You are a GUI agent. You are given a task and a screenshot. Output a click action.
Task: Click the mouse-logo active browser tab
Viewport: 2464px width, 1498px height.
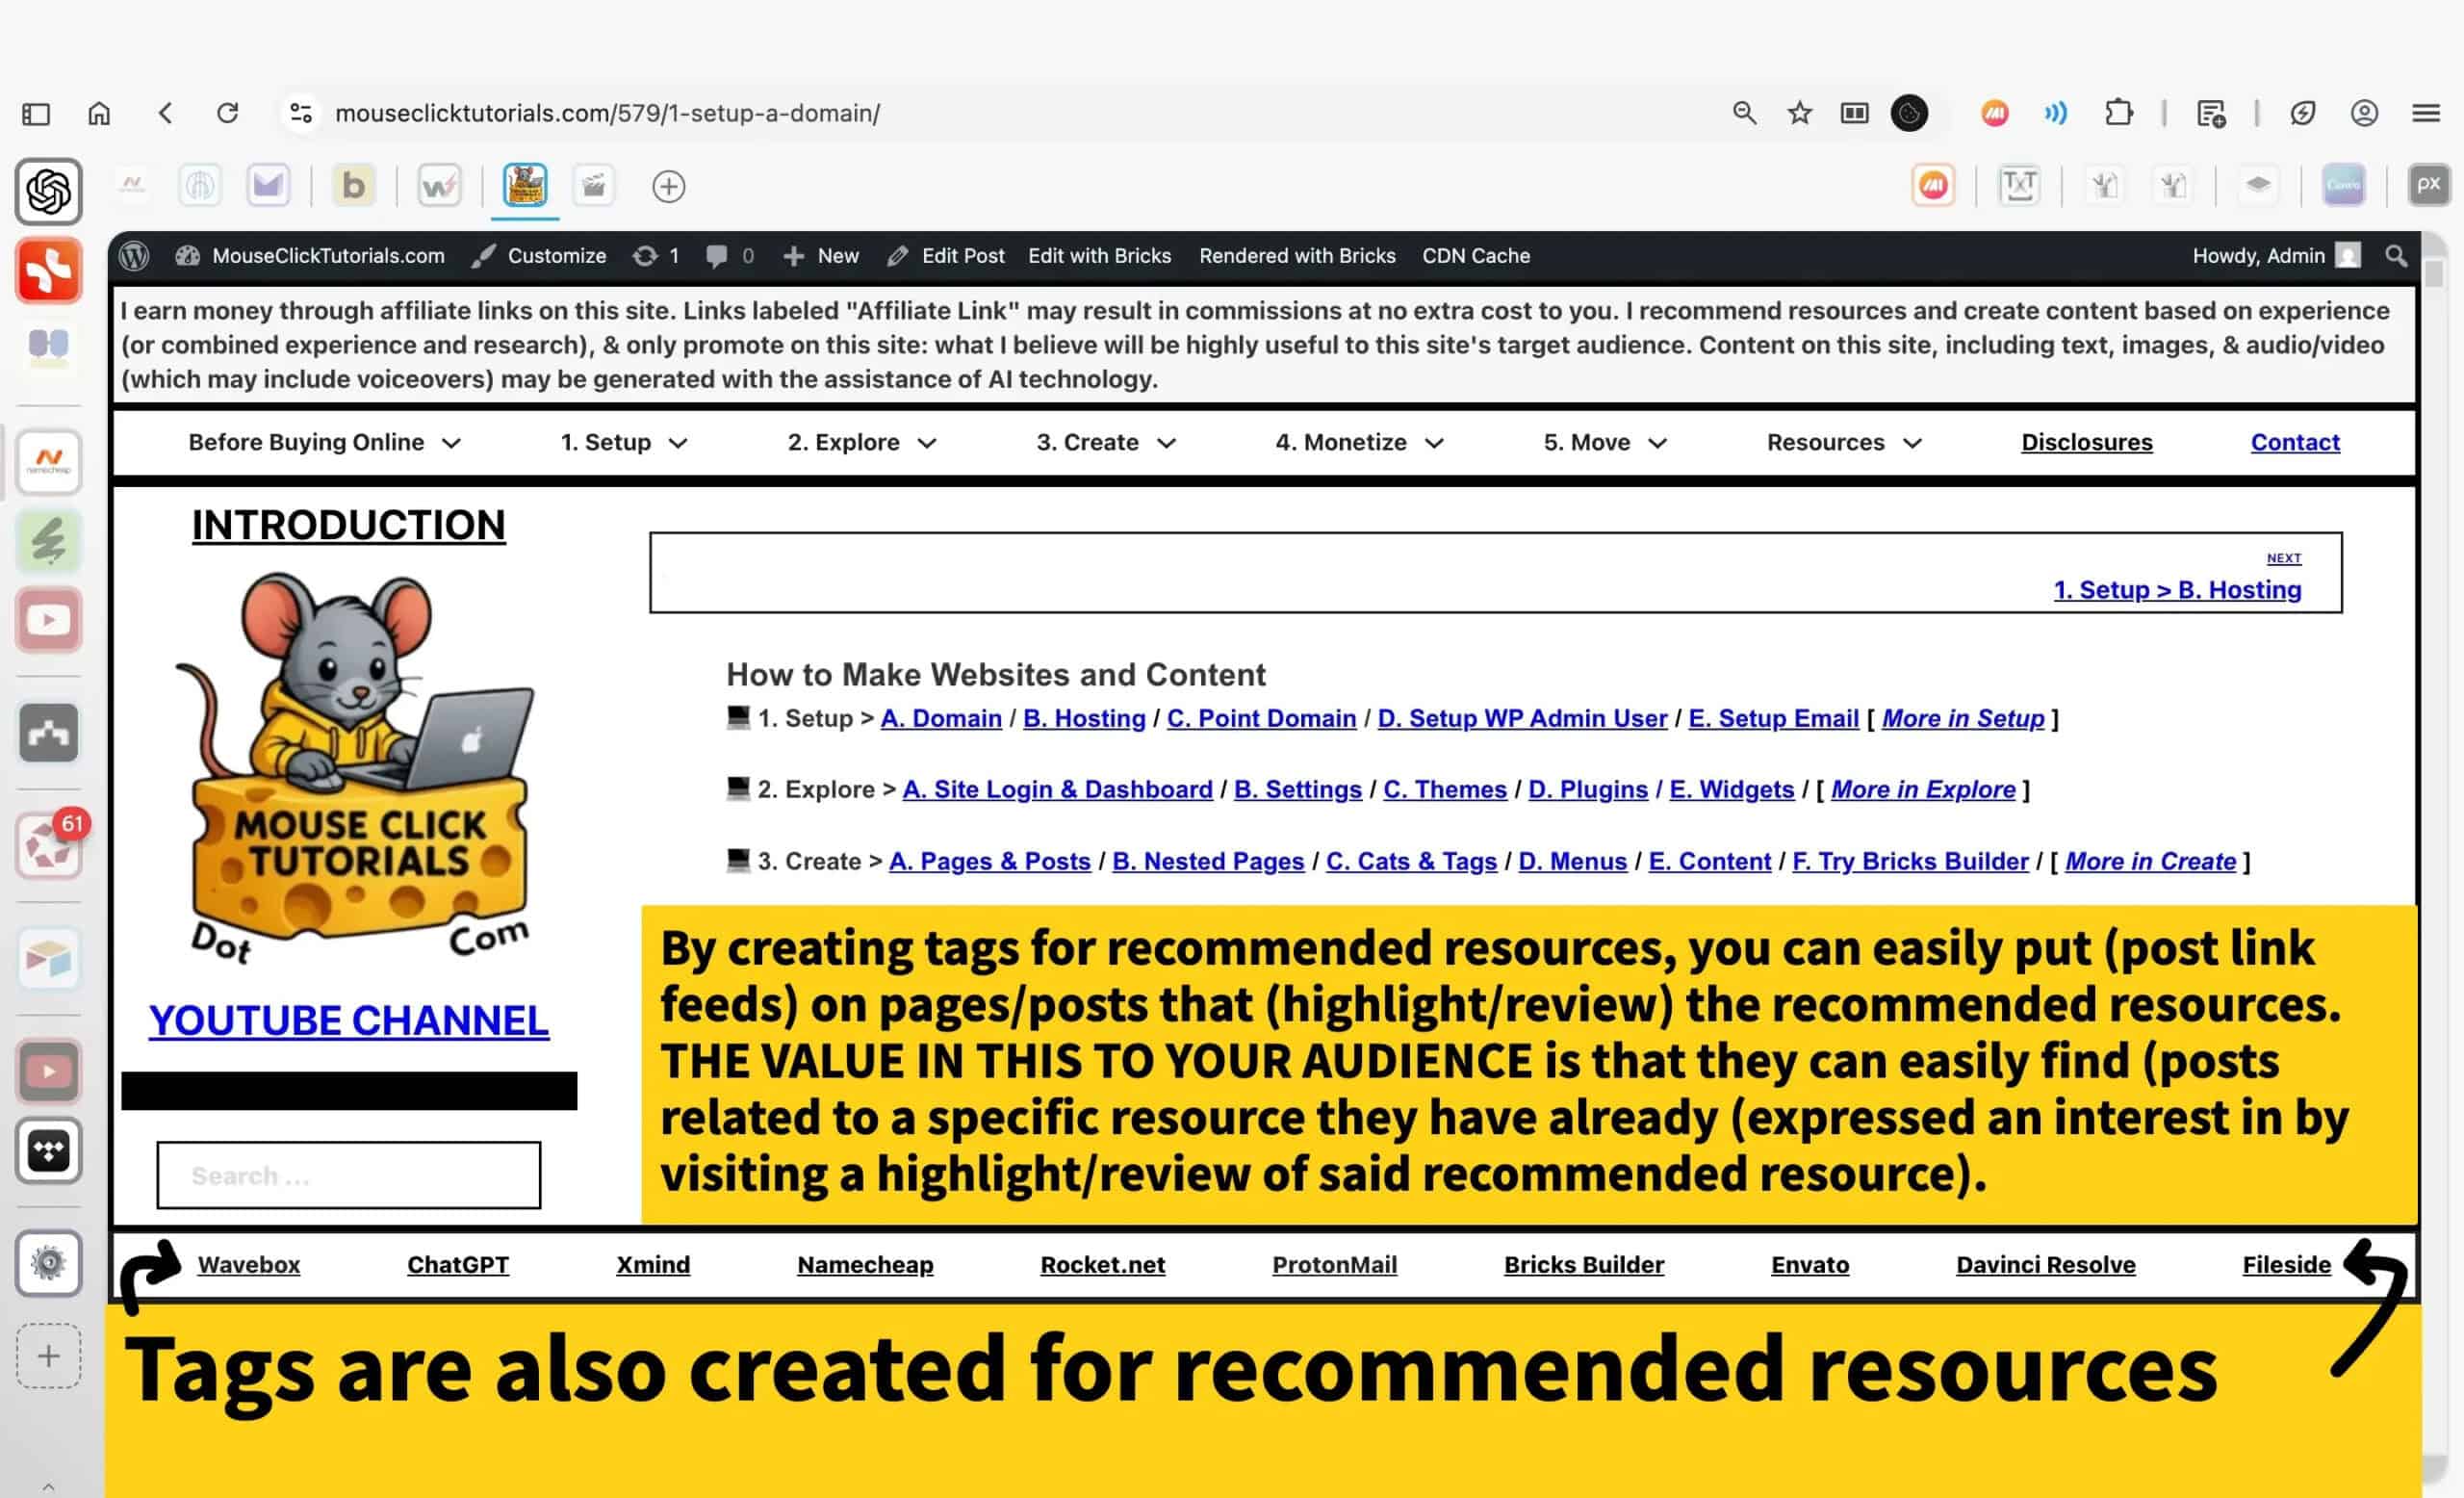pos(524,186)
